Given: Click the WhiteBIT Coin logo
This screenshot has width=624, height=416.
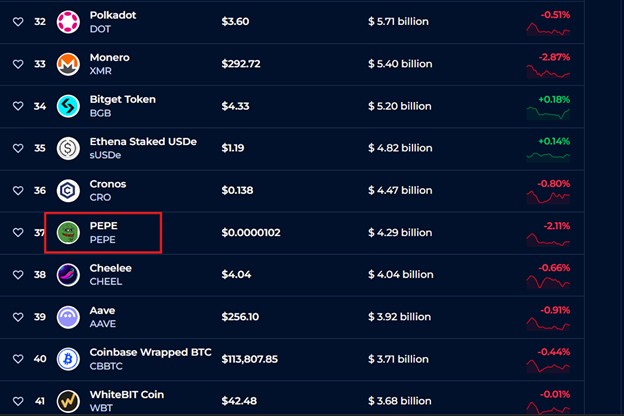Looking at the screenshot, I should [x=68, y=400].
